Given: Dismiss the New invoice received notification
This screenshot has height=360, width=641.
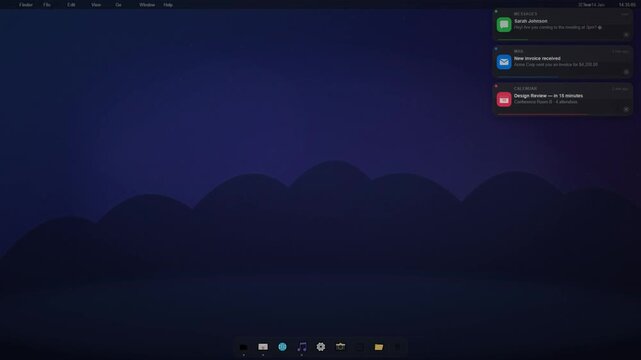Looking at the screenshot, I should pos(626,72).
